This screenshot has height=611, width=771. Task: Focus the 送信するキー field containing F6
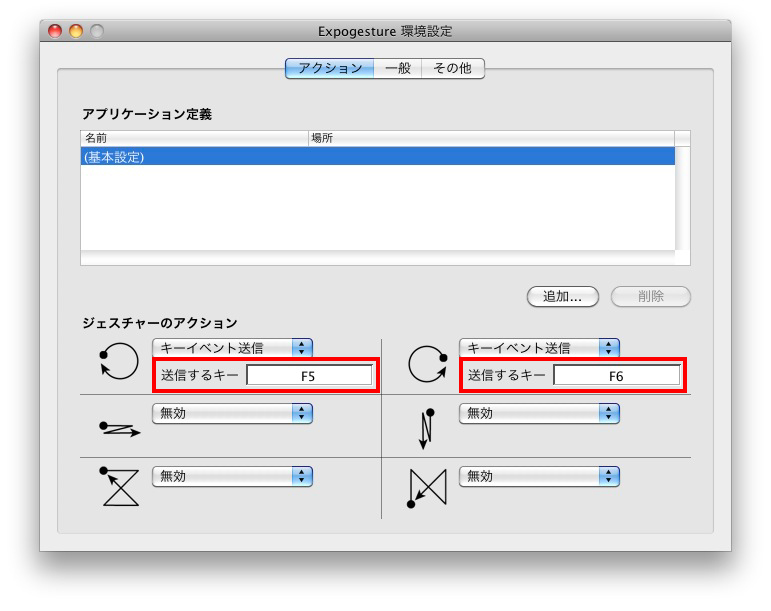click(617, 376)
